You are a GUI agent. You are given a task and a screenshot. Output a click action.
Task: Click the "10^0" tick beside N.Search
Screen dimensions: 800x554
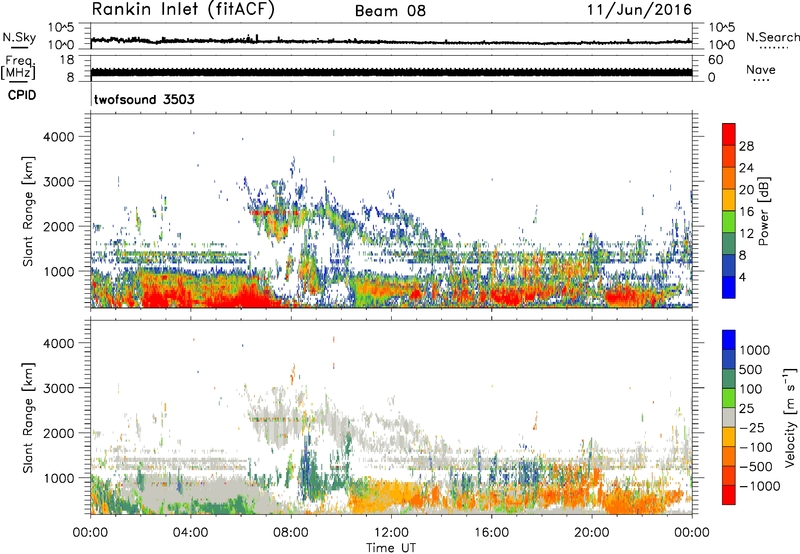(x=721, y=45)
